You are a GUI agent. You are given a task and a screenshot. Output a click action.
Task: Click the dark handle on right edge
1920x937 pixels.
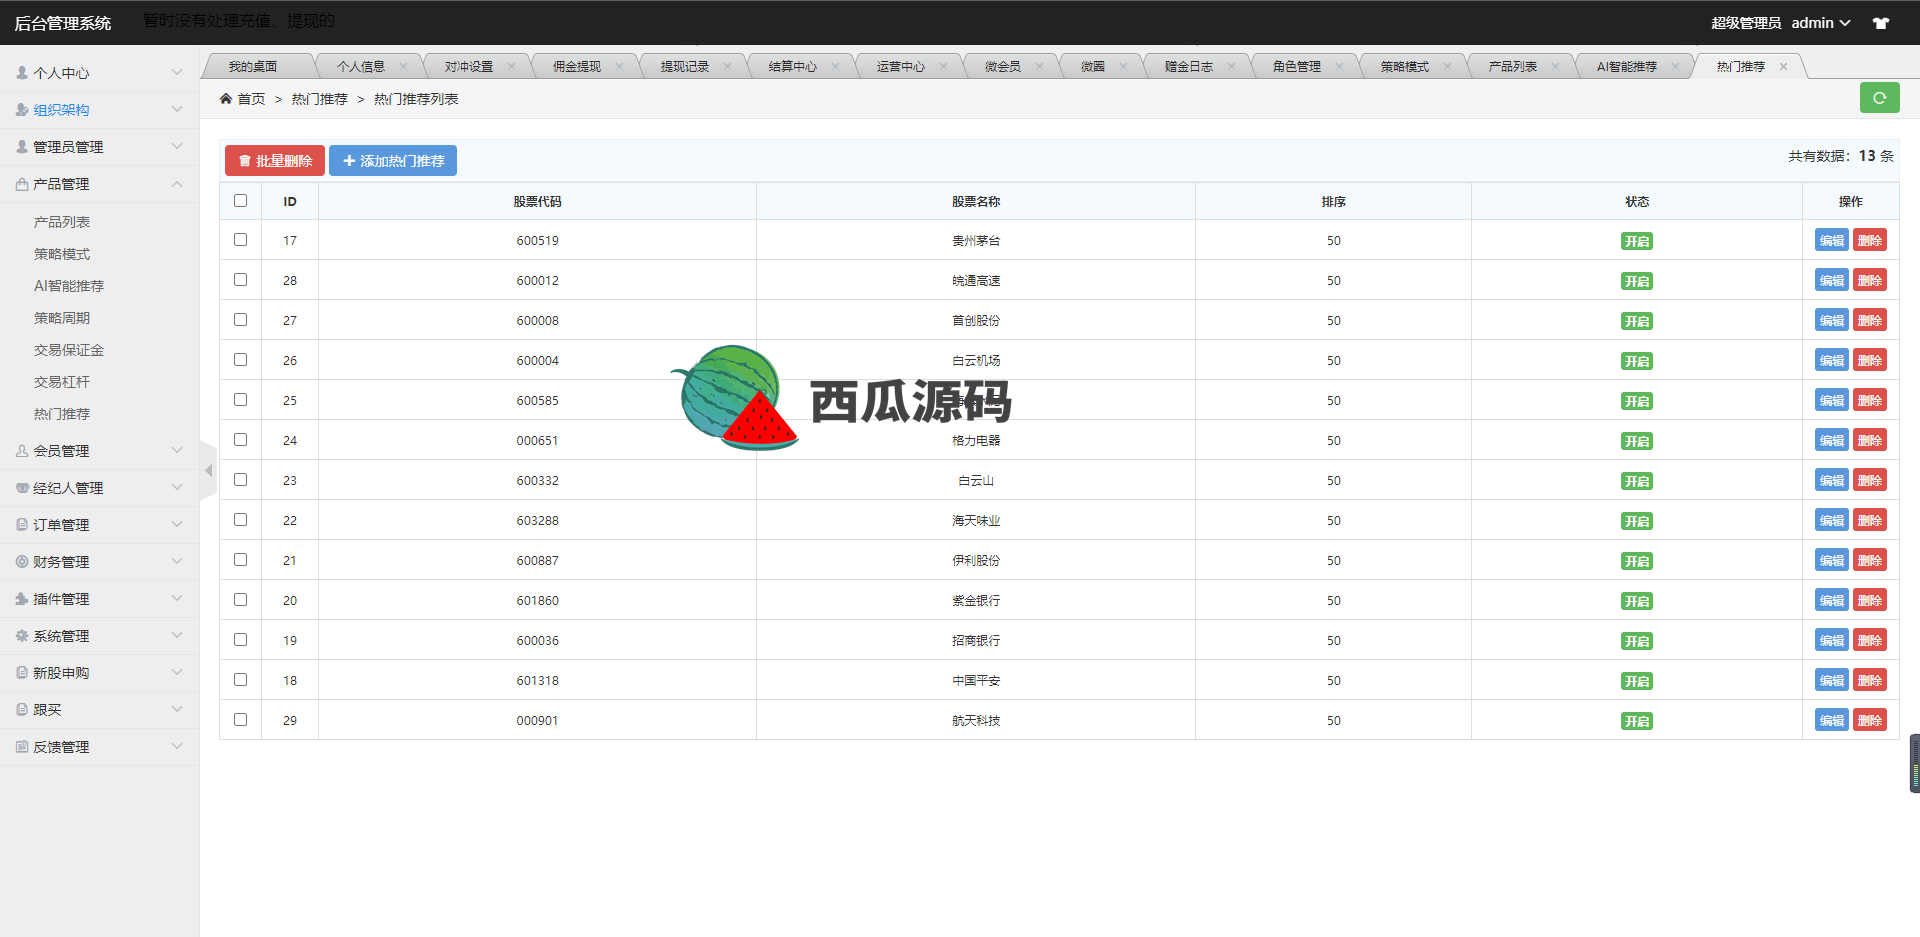click(x=1915, y=764)
